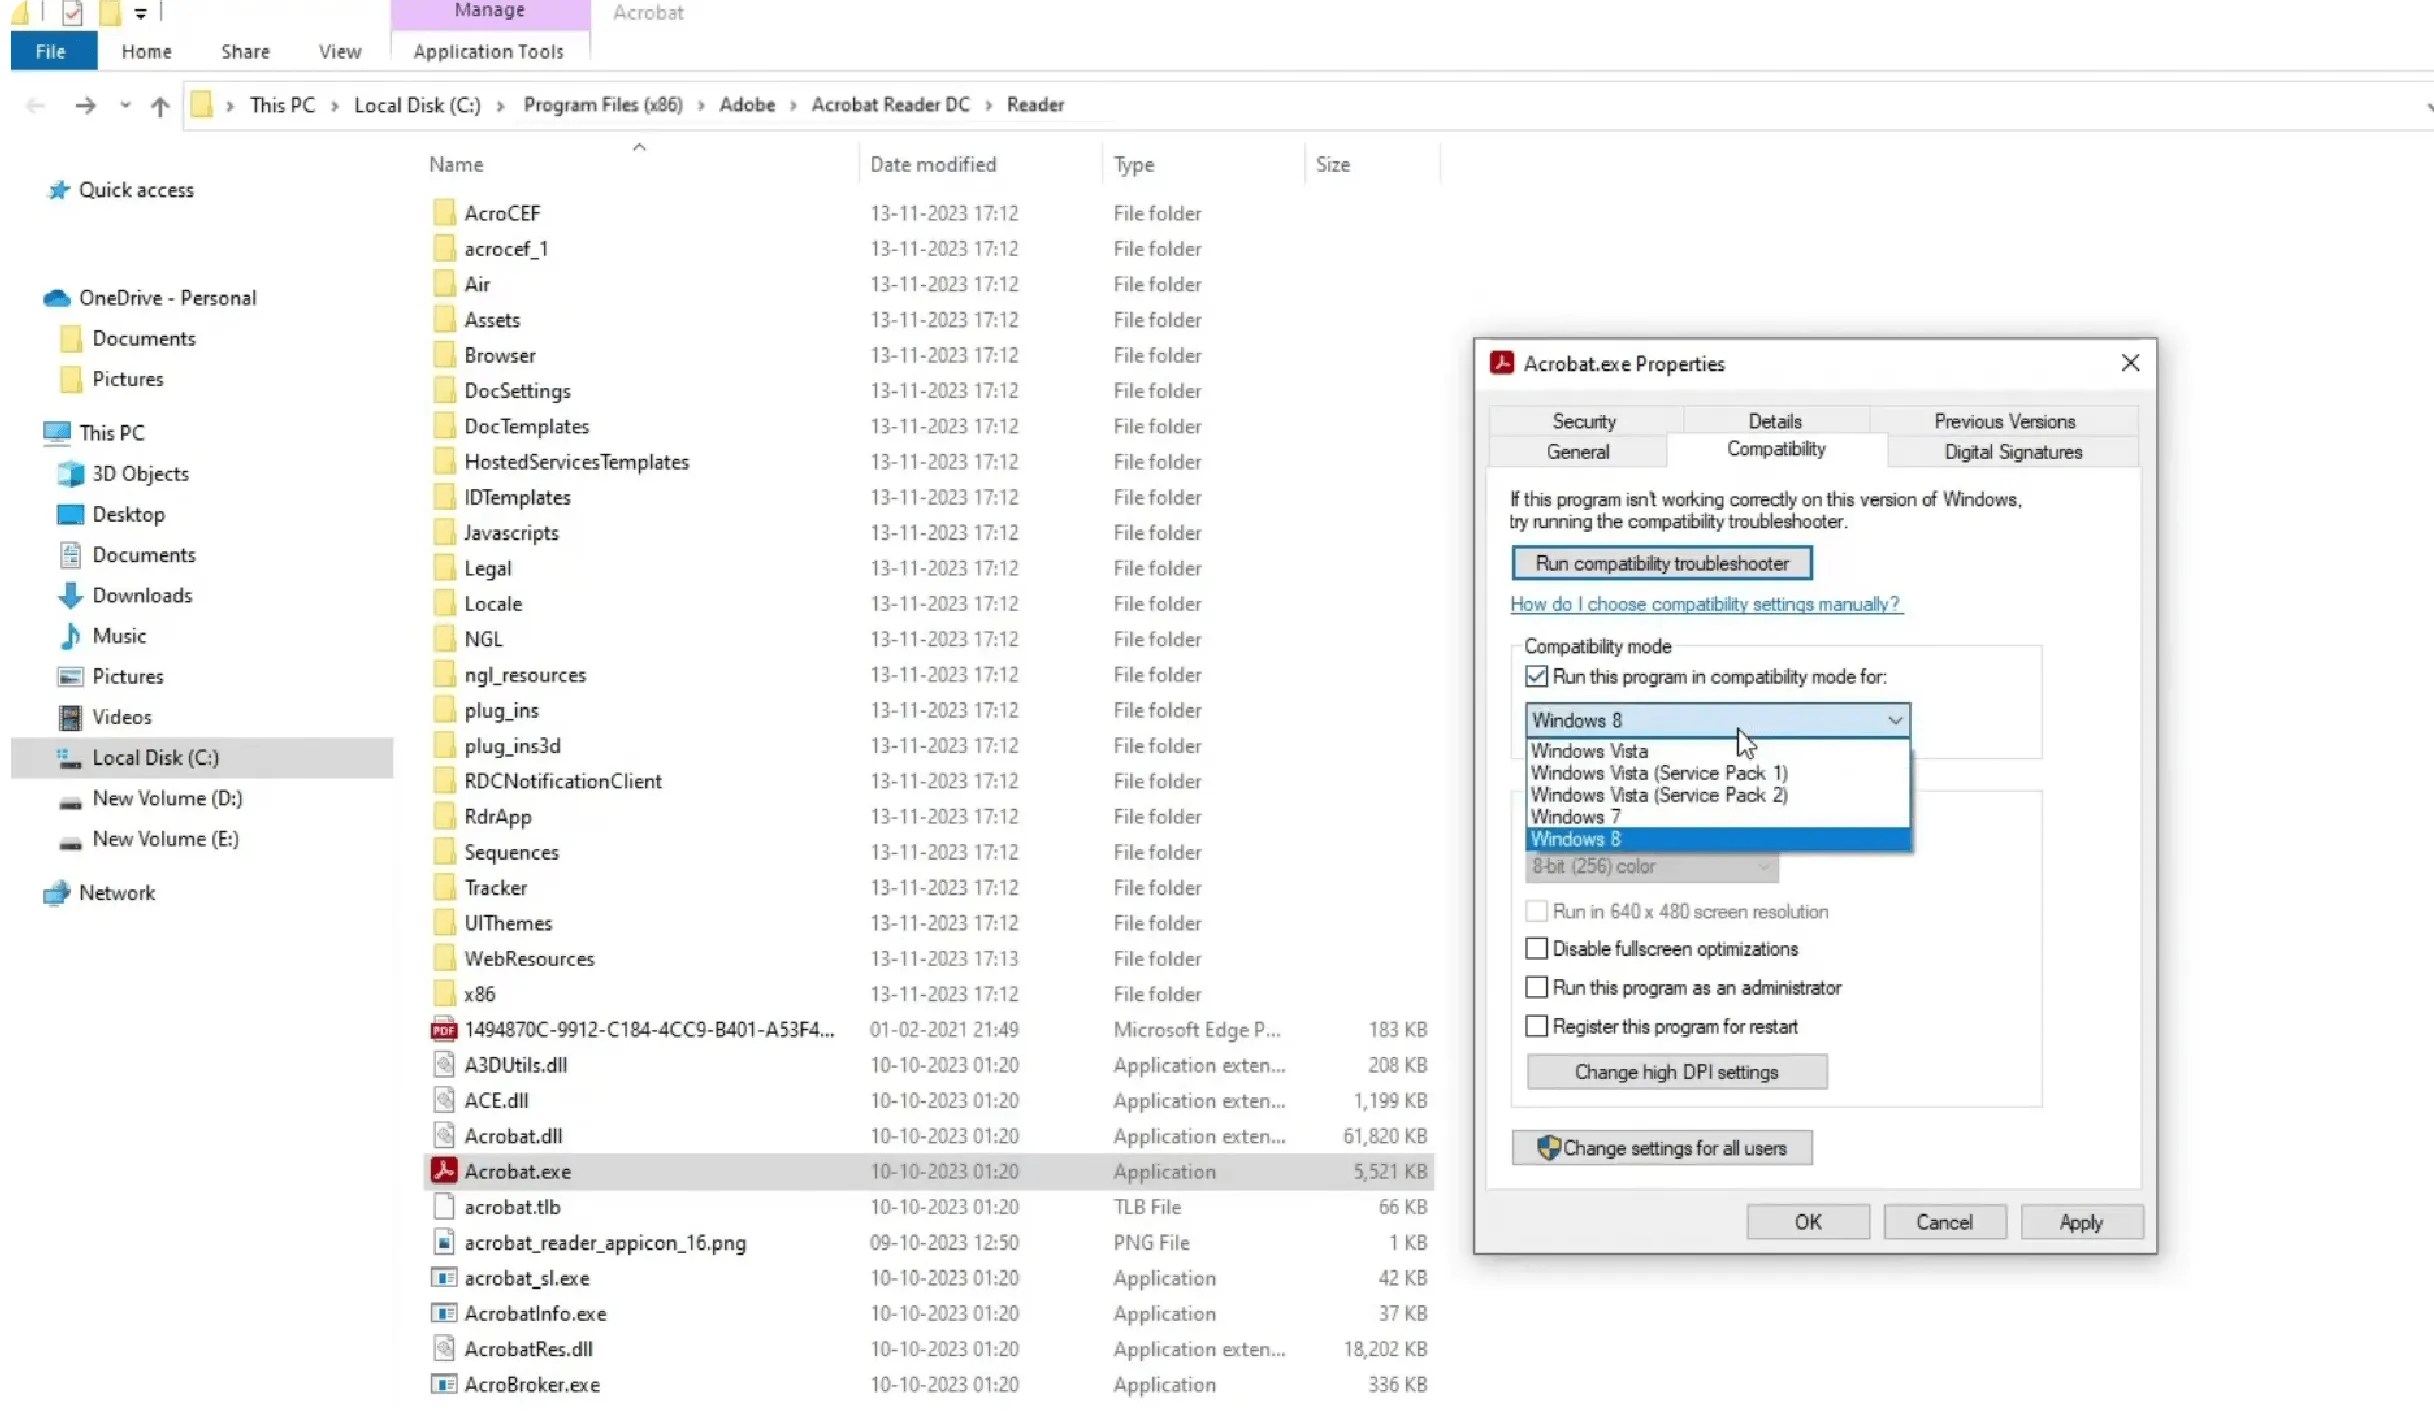Viewport: 2434px width, 1415px height.
Task: Click Run compatibility troubleshooter button
Action: (1662, 563)
